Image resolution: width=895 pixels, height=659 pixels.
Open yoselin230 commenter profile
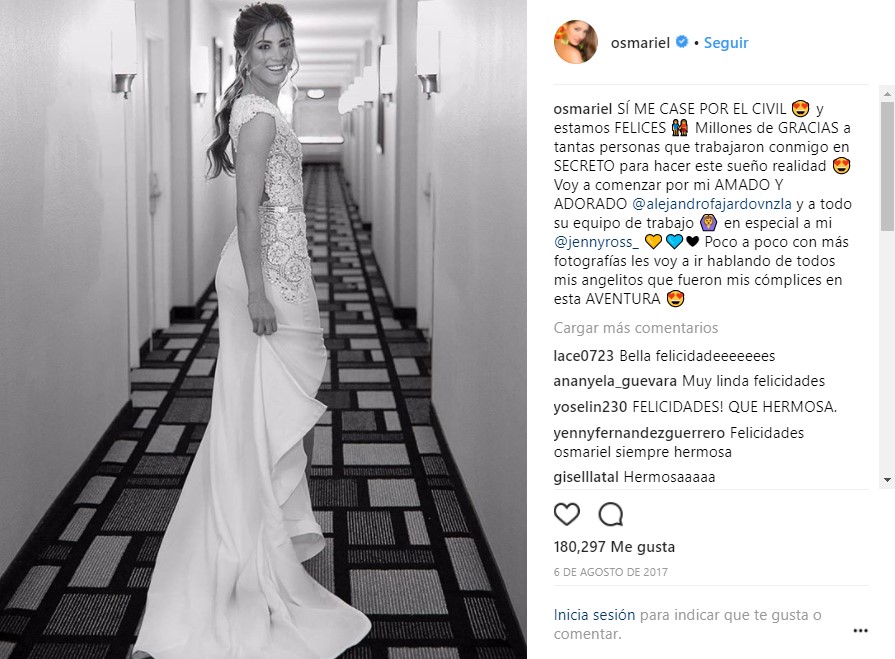tap(590, 407)
